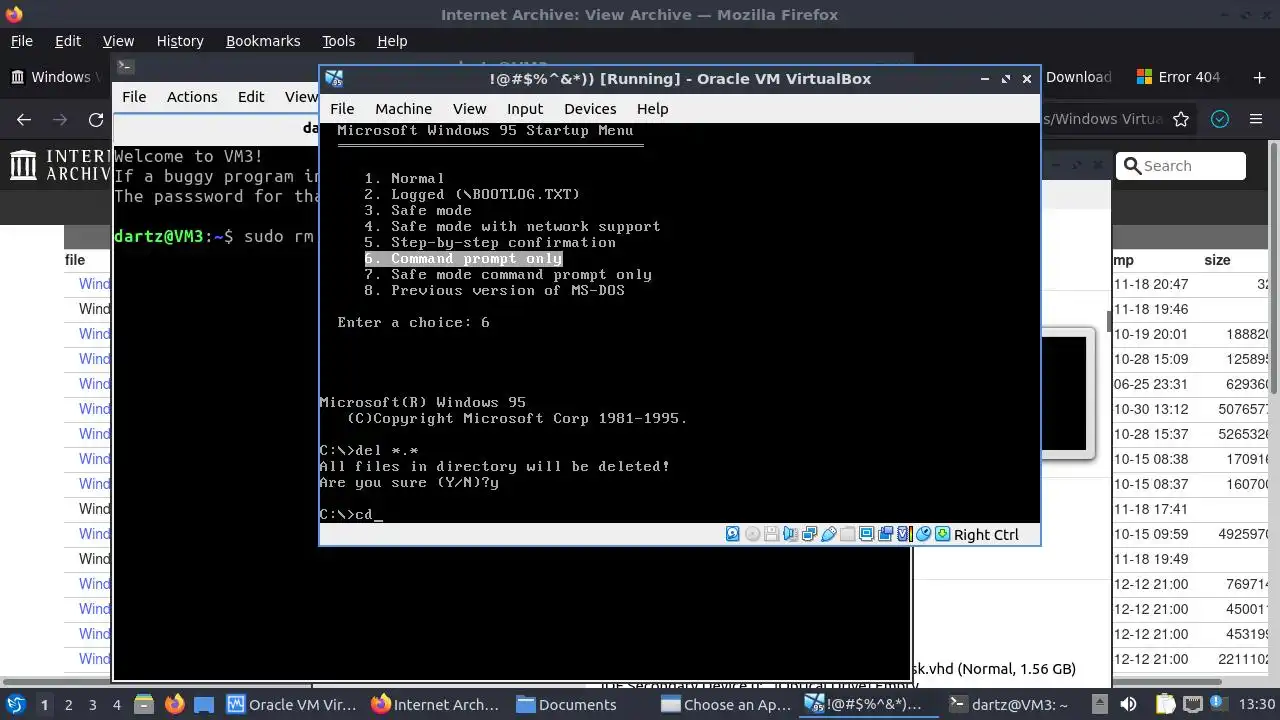Switch to Choose an Application taskbar entry
The height and width of the screenshot is (720, 1280).
[727, 705]
